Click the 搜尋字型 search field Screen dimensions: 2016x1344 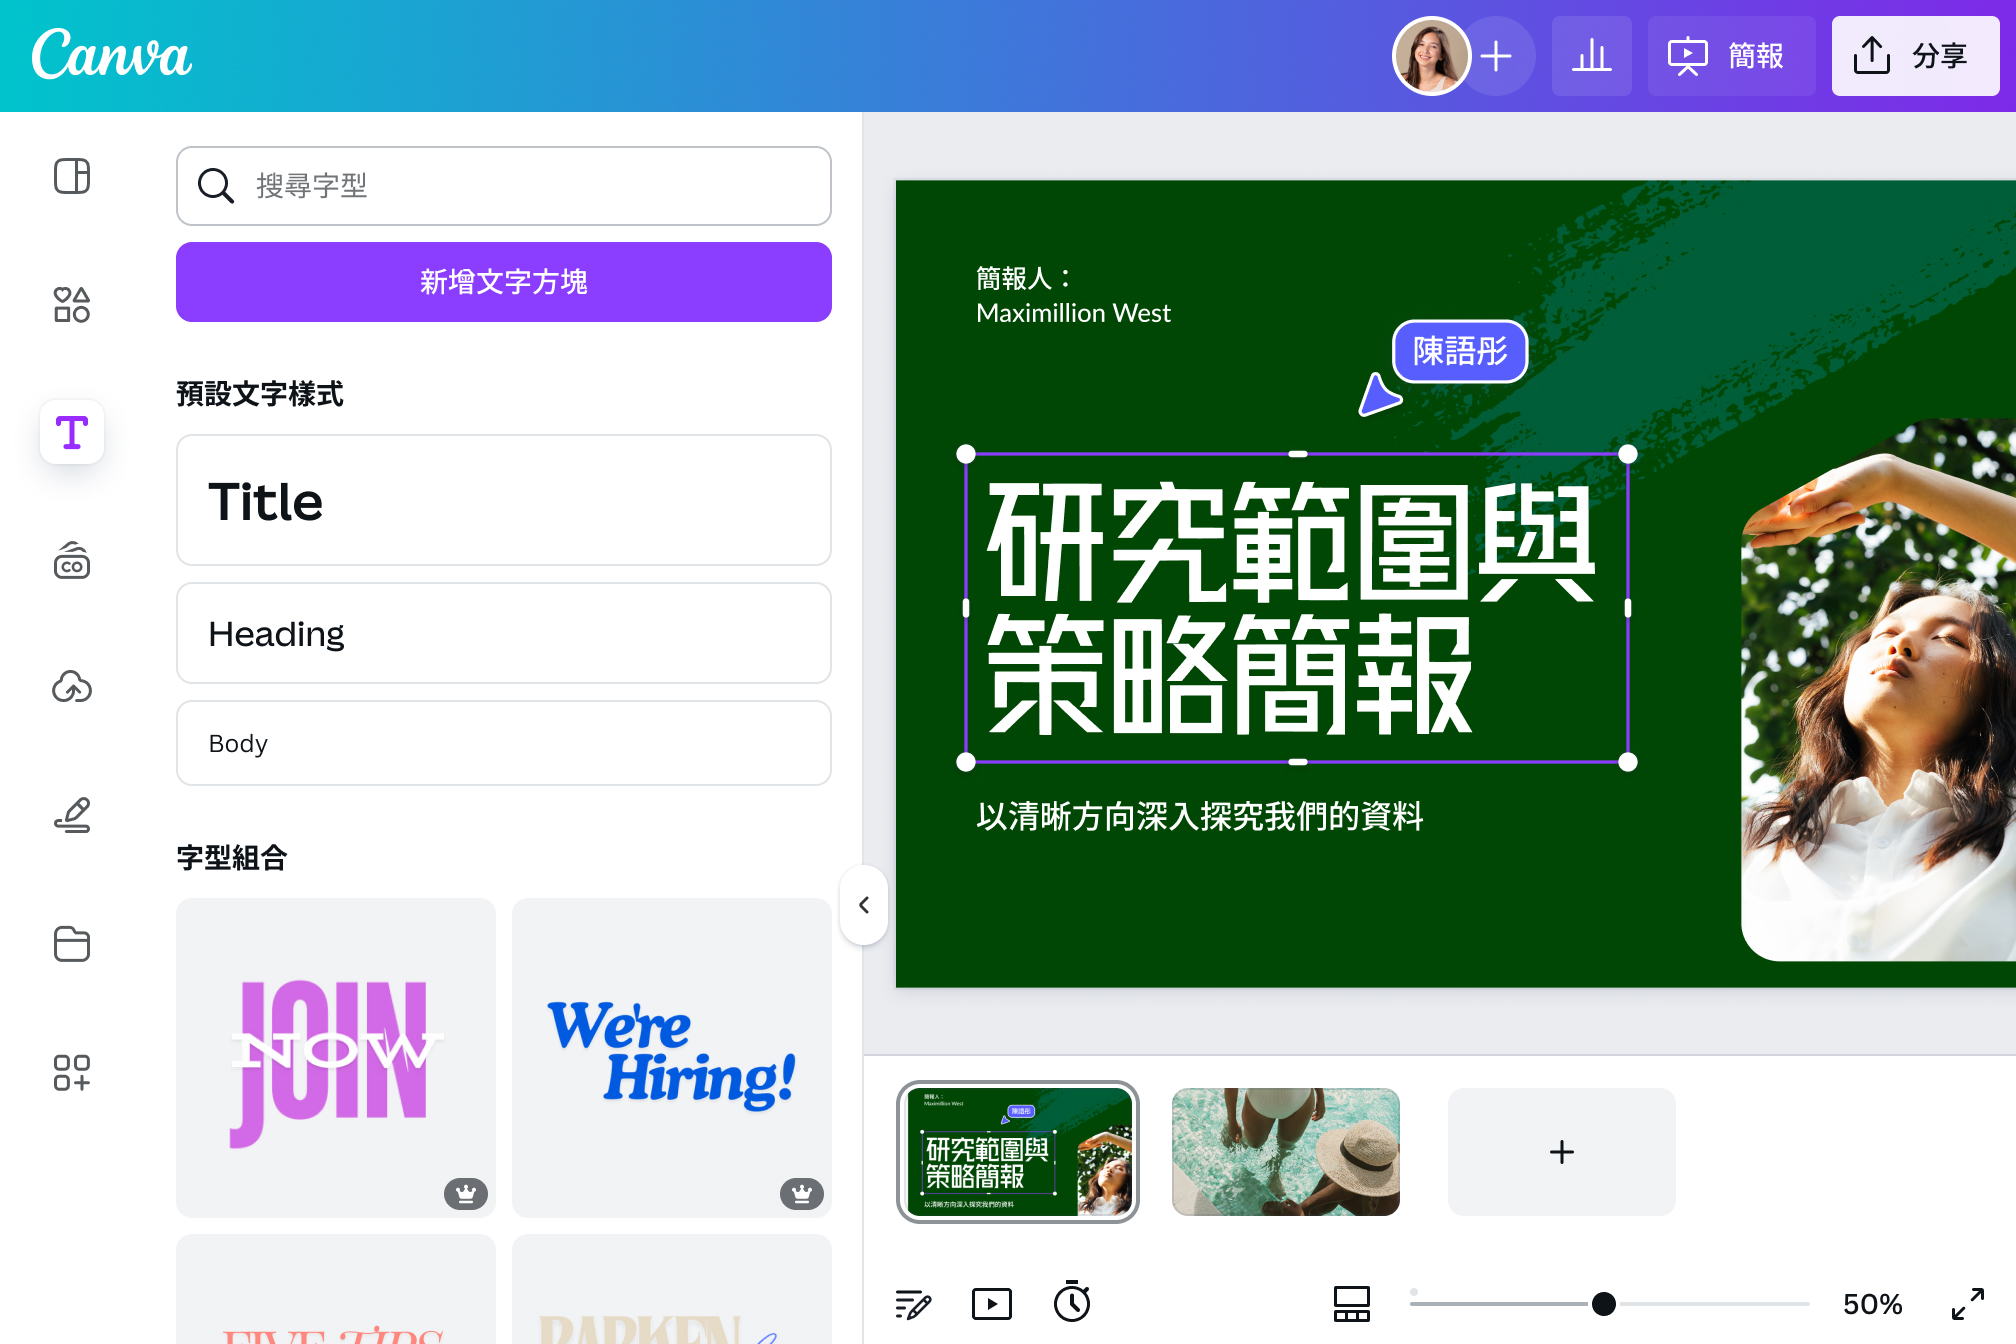coord(504,186)
